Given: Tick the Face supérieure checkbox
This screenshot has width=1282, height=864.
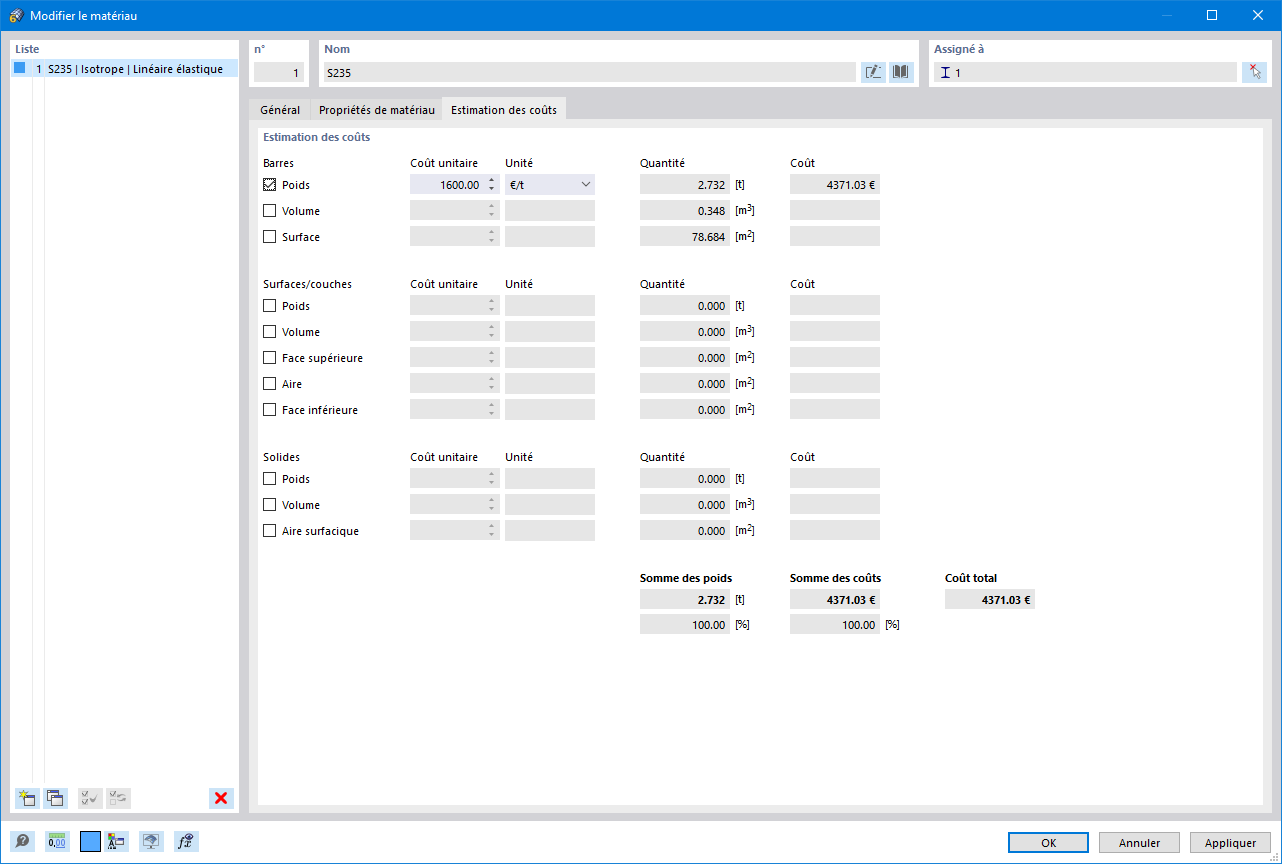Looking at the screenshot, I should pos(270,358).
